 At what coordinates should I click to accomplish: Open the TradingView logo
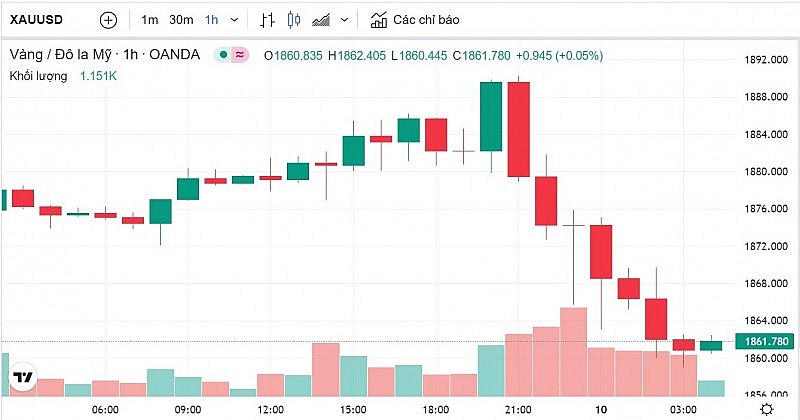point(23,378)
